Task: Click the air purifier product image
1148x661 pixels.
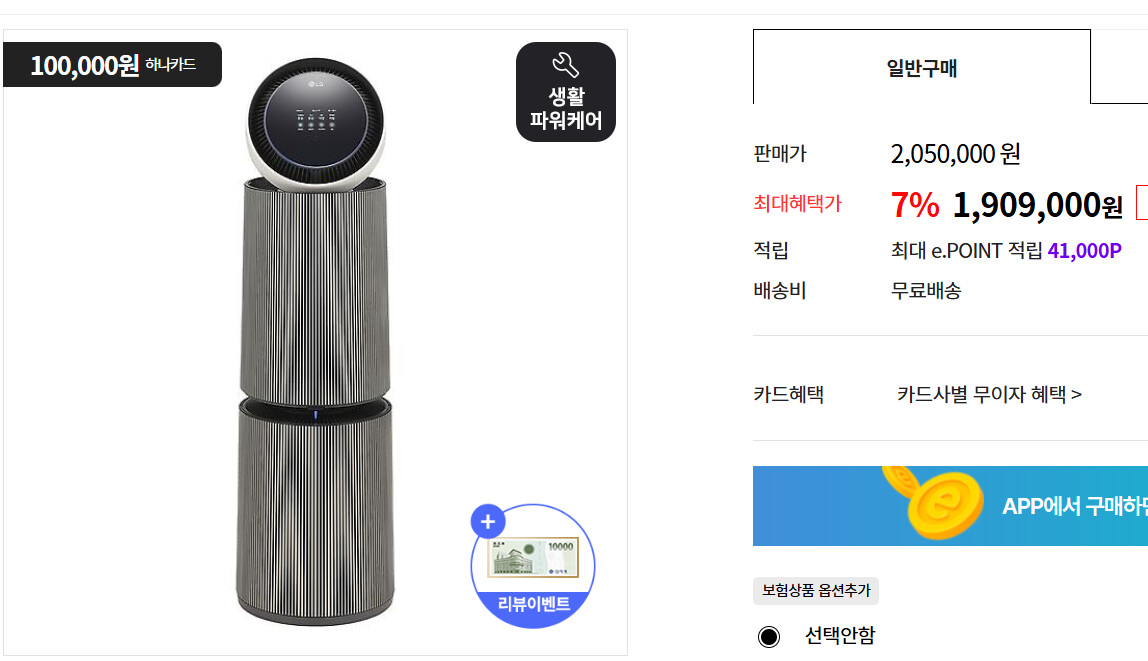Action: (315, 342)
